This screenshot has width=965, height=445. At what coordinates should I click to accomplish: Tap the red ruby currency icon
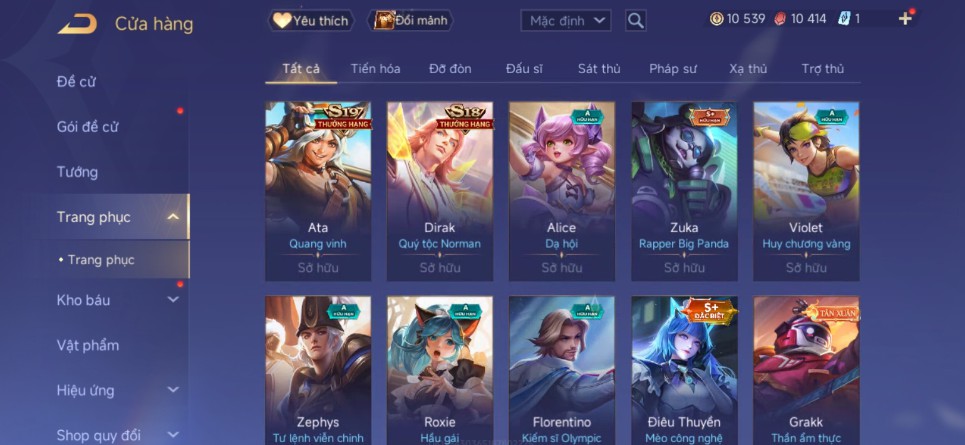(x=780, y=19)
